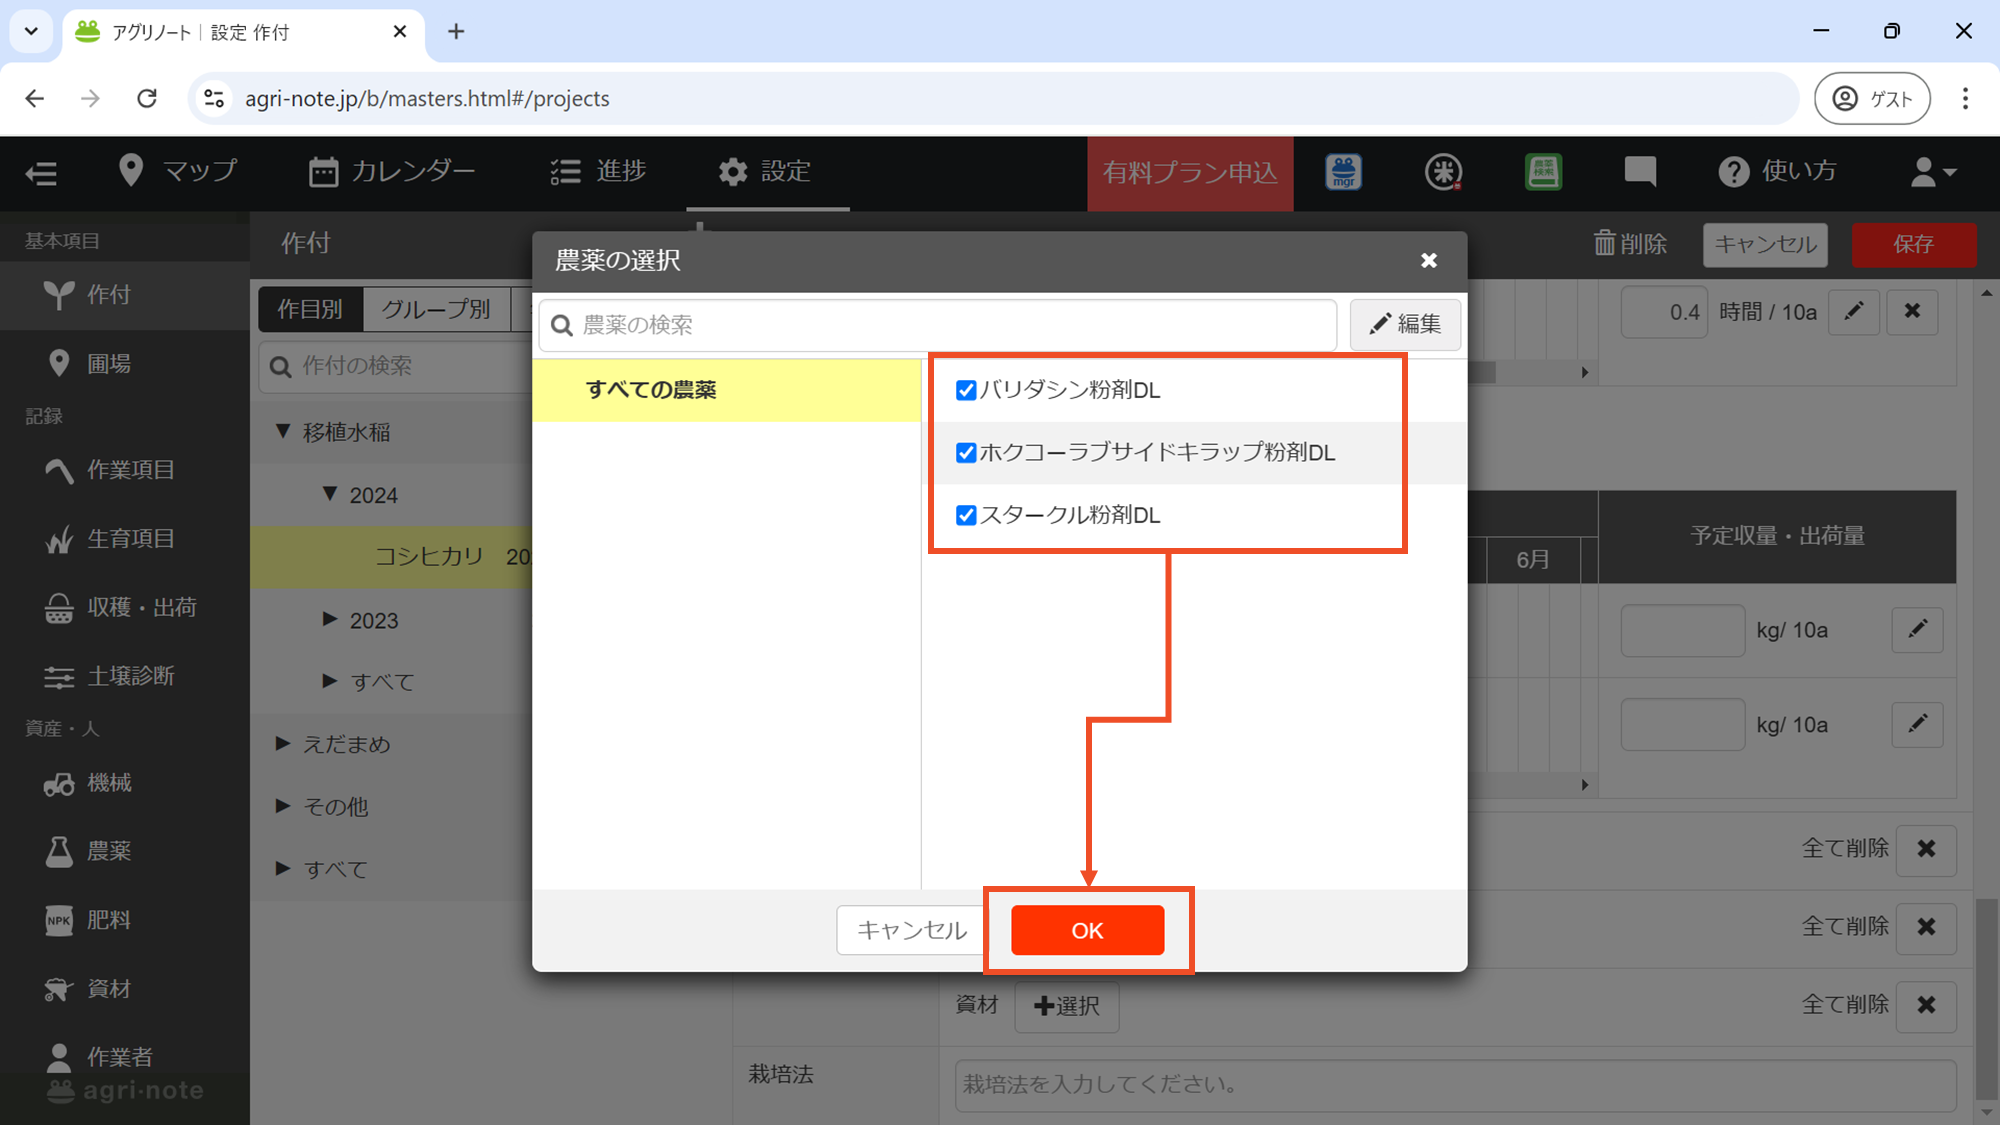This screenshot has width=2000, height=1125.
Task: Click the pencil 編集 button in dialog
Action: click(1405, 324)
